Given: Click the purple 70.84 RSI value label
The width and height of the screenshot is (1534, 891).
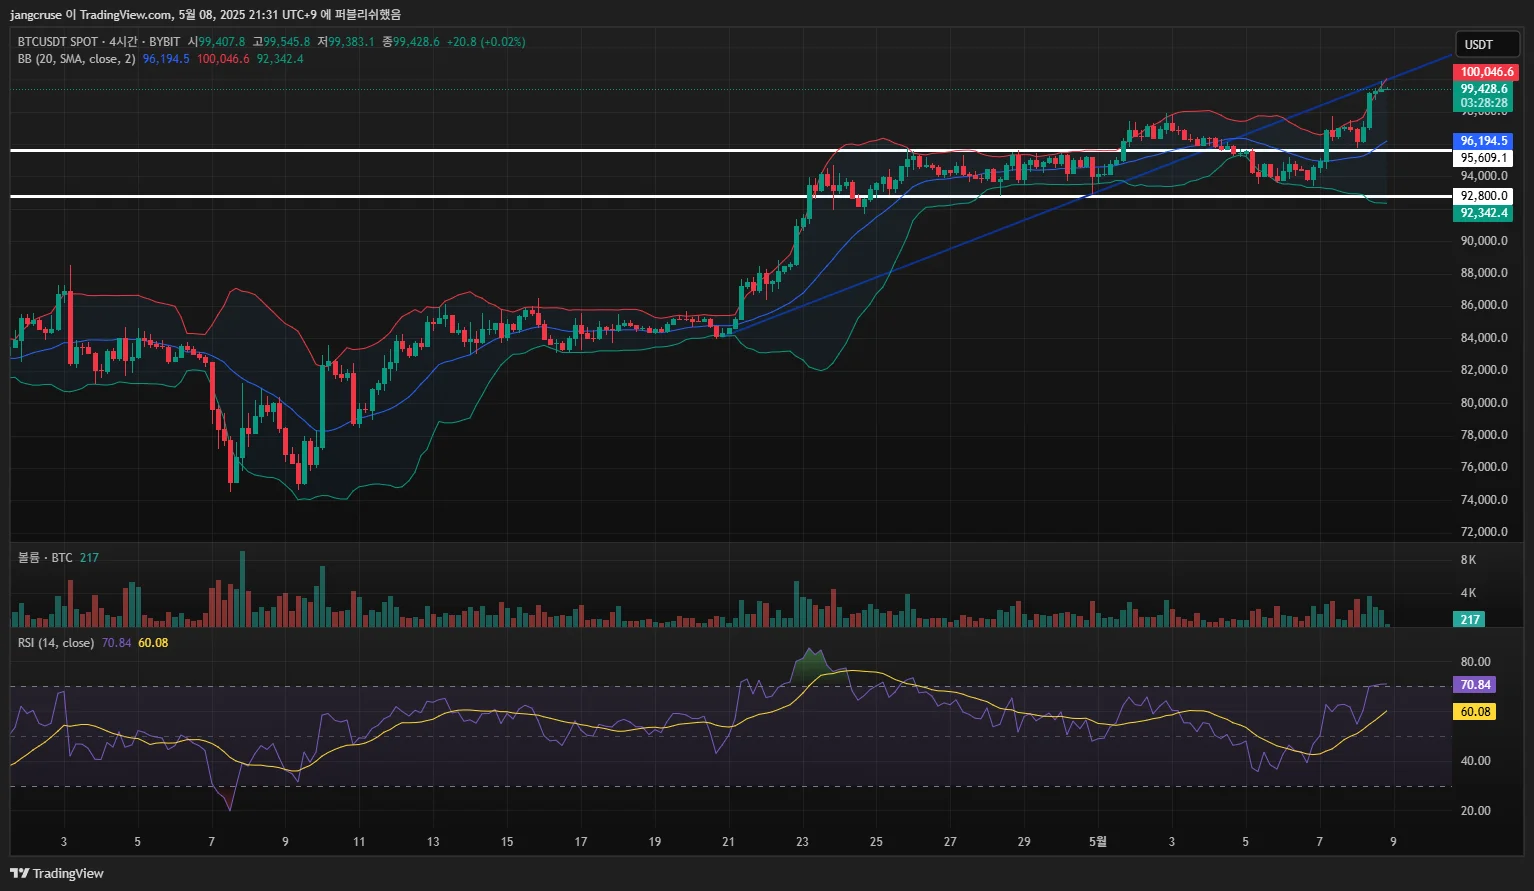Looking at the screenshot, I should [x=1475, y=685].
